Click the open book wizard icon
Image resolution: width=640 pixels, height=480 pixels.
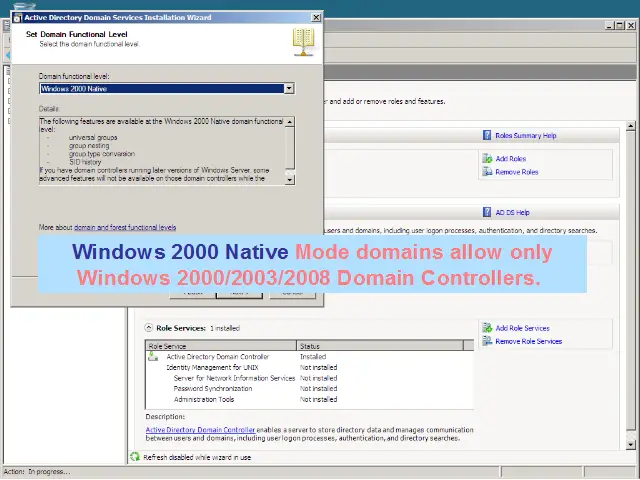(303, 42)
